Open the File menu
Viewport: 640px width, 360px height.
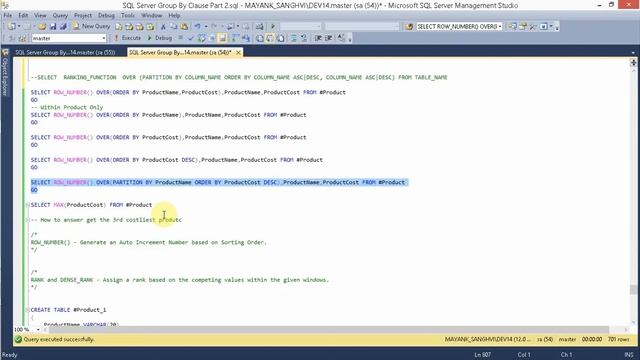(8, 16)
